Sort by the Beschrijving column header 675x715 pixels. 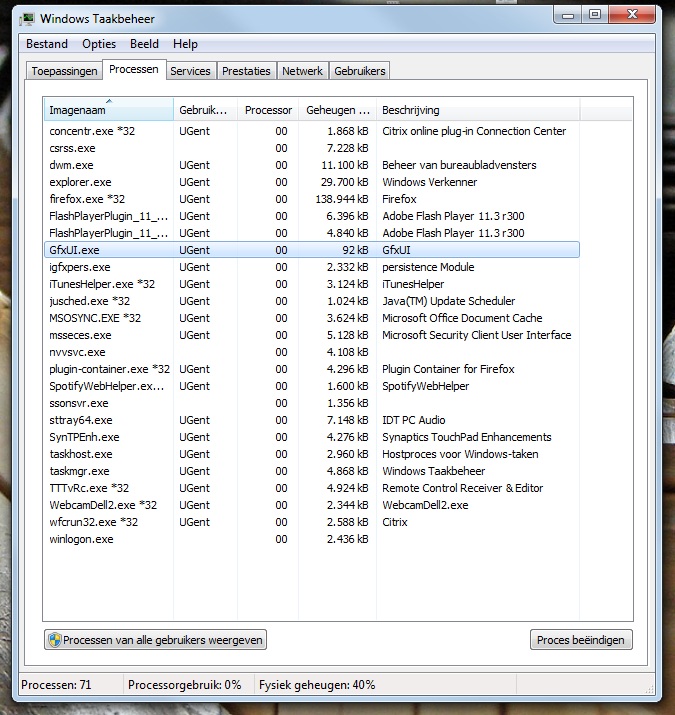coord(478,110)
